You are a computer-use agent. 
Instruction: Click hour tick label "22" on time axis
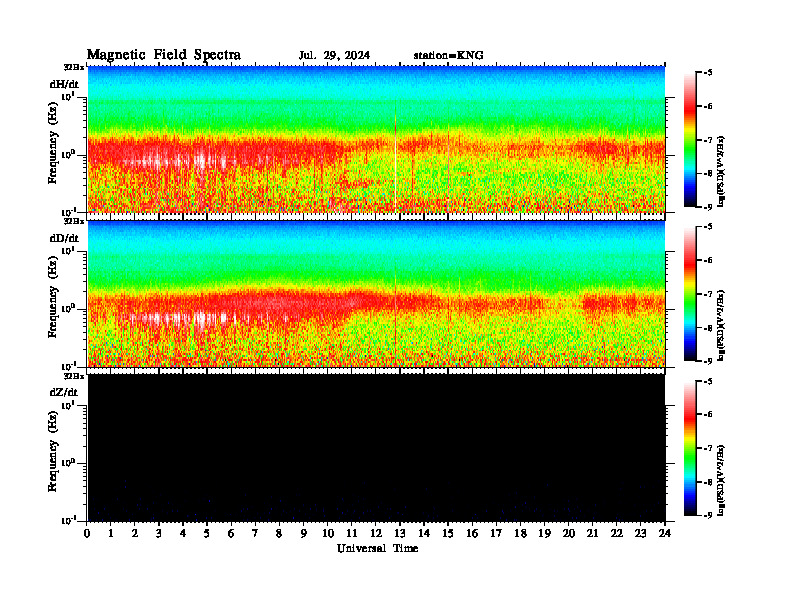(617, 533)
